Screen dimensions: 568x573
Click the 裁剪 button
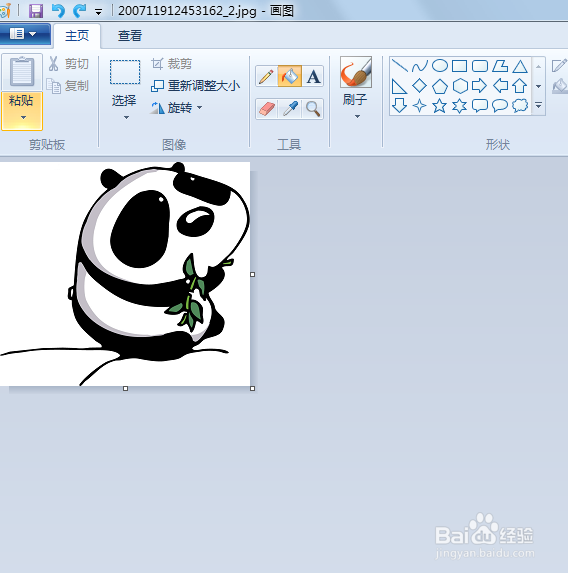tap(172, 64)
